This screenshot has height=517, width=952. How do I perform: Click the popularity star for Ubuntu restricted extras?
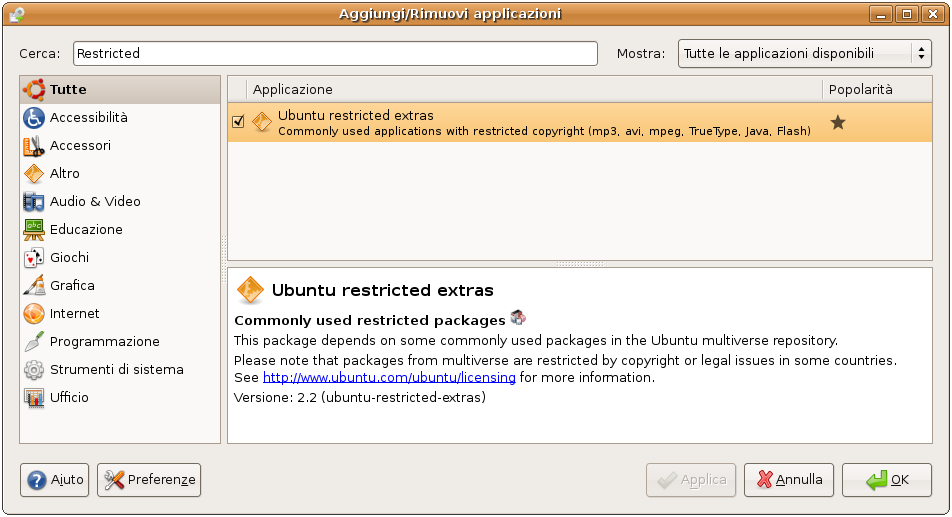tap(838, 122)
